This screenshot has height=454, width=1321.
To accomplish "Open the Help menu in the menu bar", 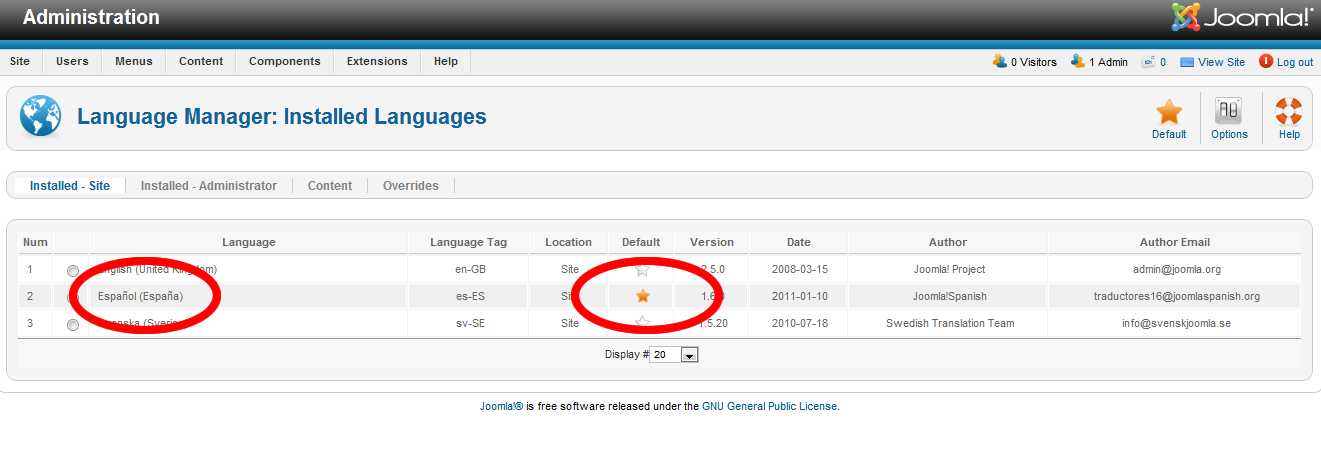I will [x=446, y=61].
